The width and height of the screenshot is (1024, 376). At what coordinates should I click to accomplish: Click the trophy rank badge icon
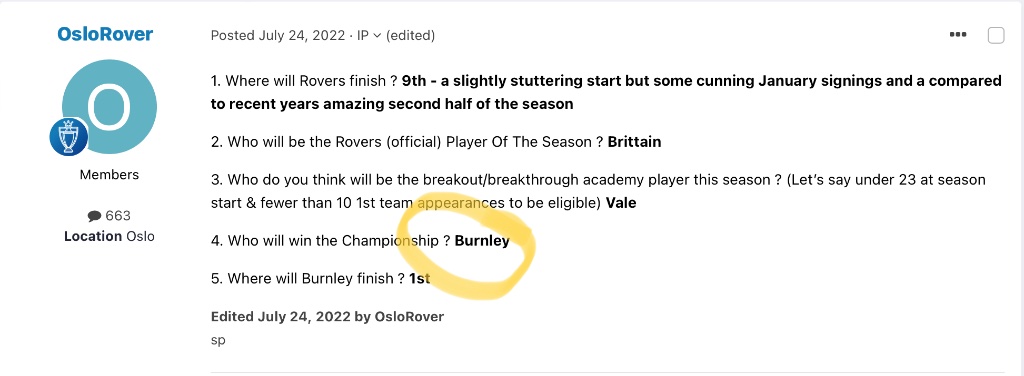[69, 138]
